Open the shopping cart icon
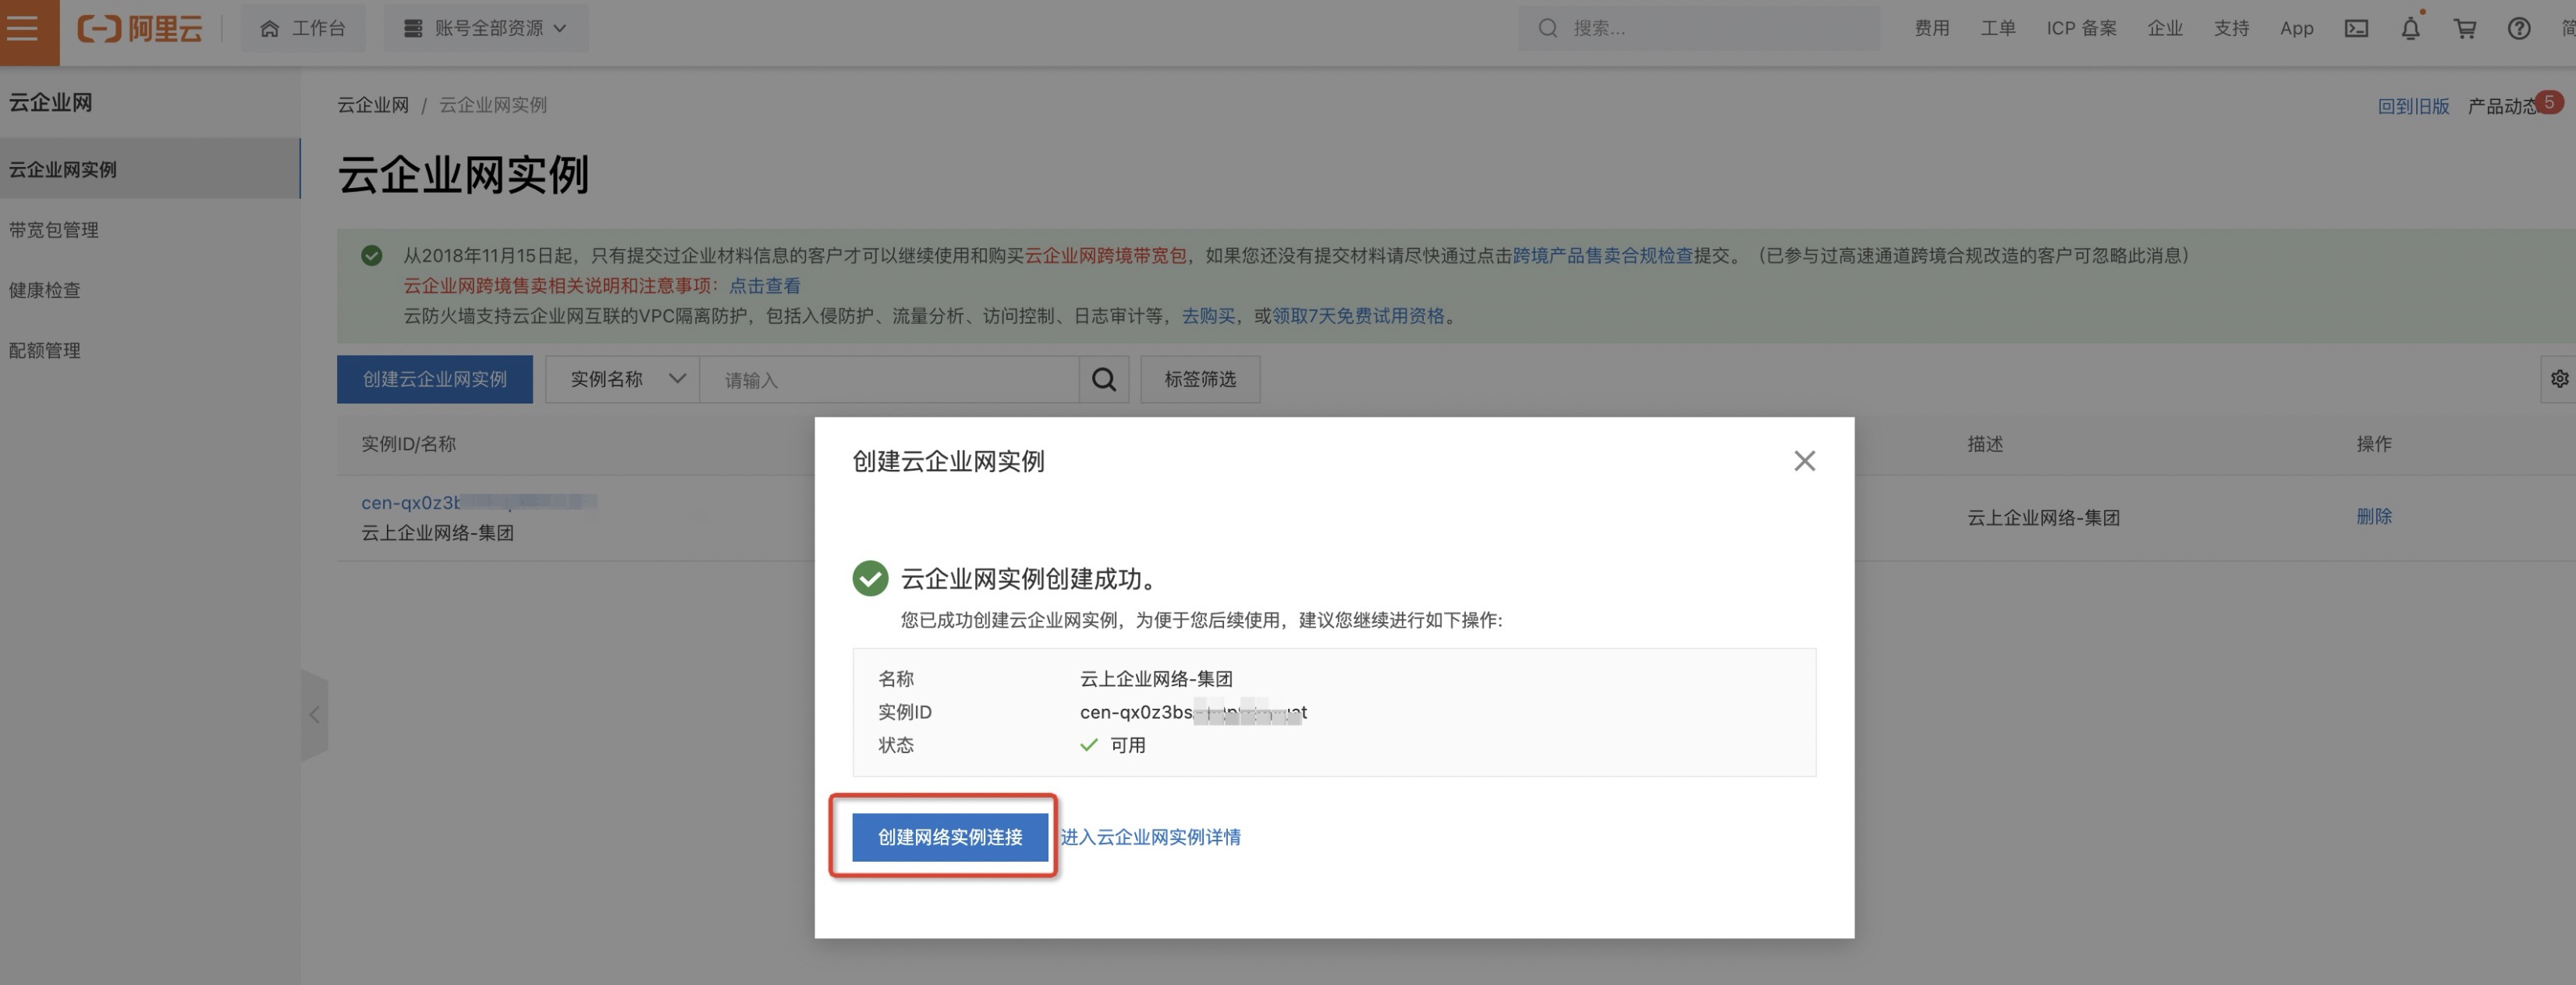Image resolution: width=2576 pixels, height=985 pixels. point(2465,29)
